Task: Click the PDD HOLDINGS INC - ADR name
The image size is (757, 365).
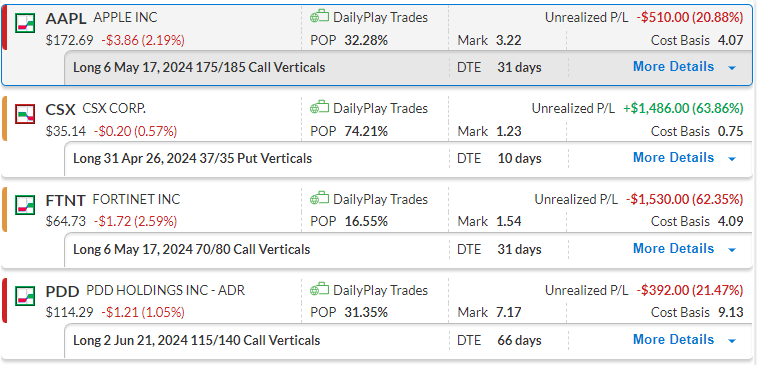Action: pyautogui.click(x=166, y=290)
